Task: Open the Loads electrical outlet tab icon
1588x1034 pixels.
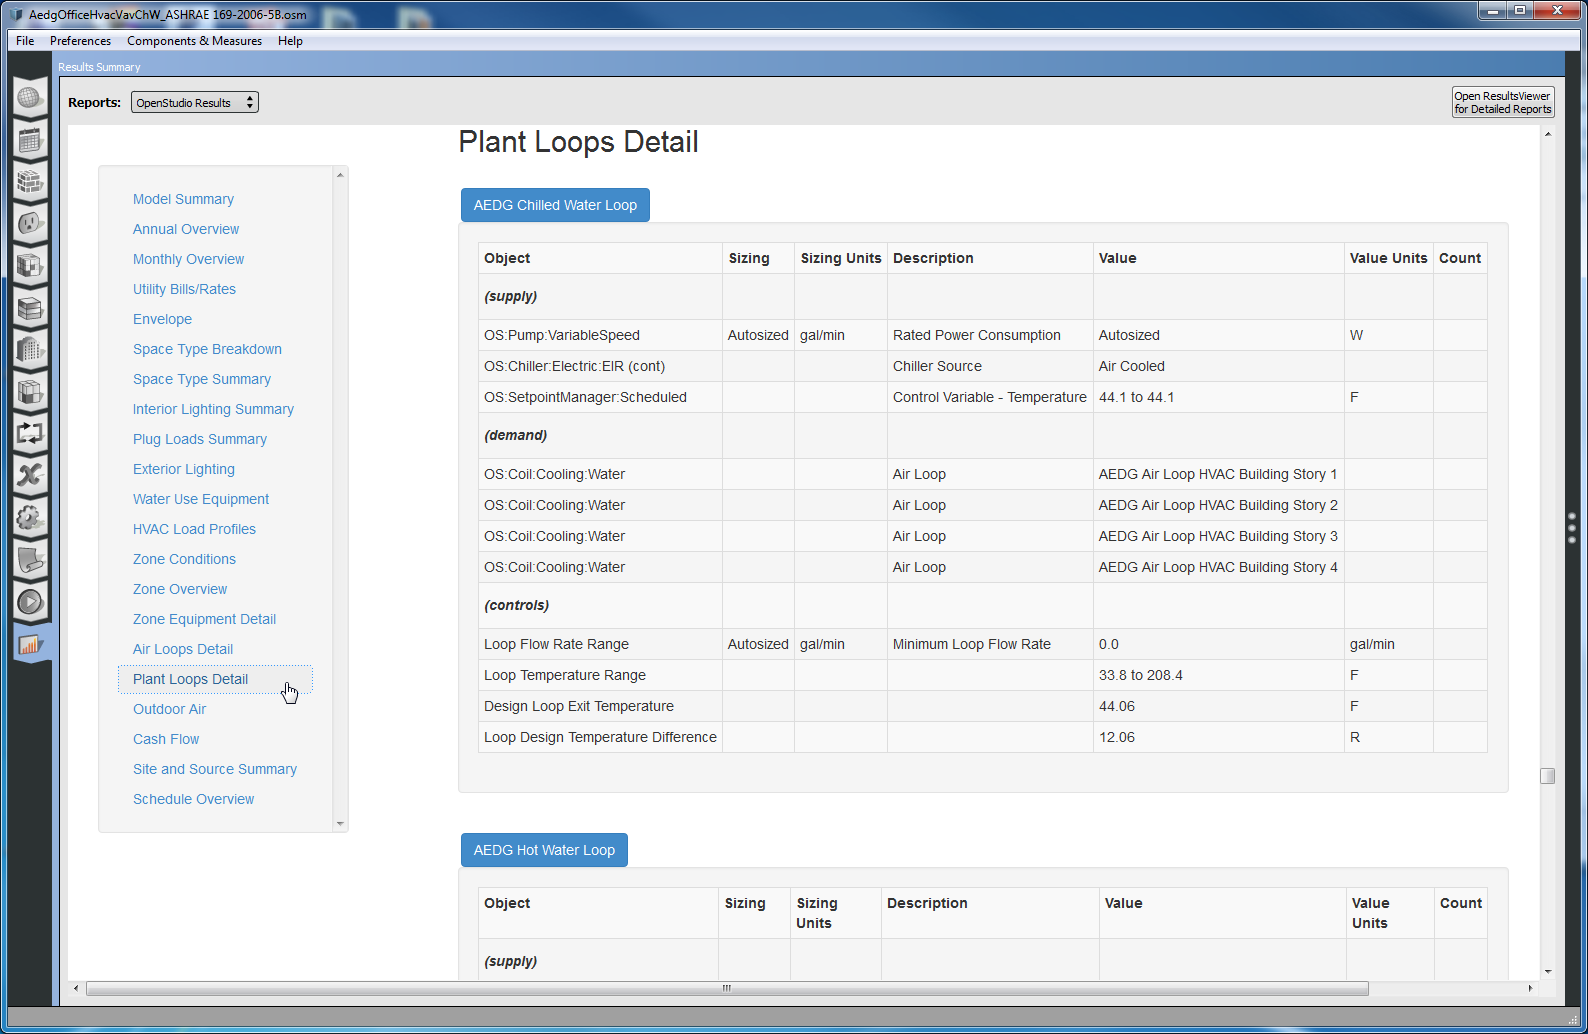Action: [30, 223]
